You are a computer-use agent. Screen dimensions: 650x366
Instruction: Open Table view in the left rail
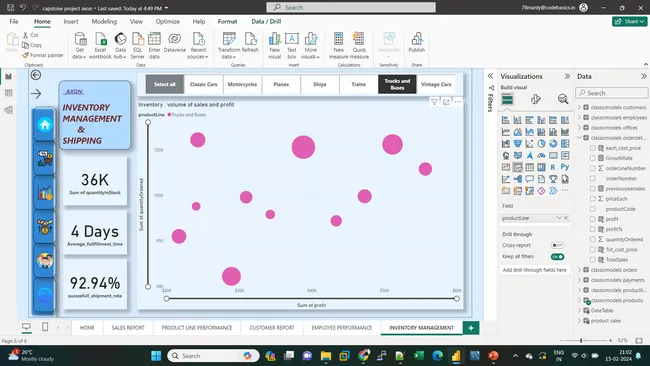pos(8,93)
